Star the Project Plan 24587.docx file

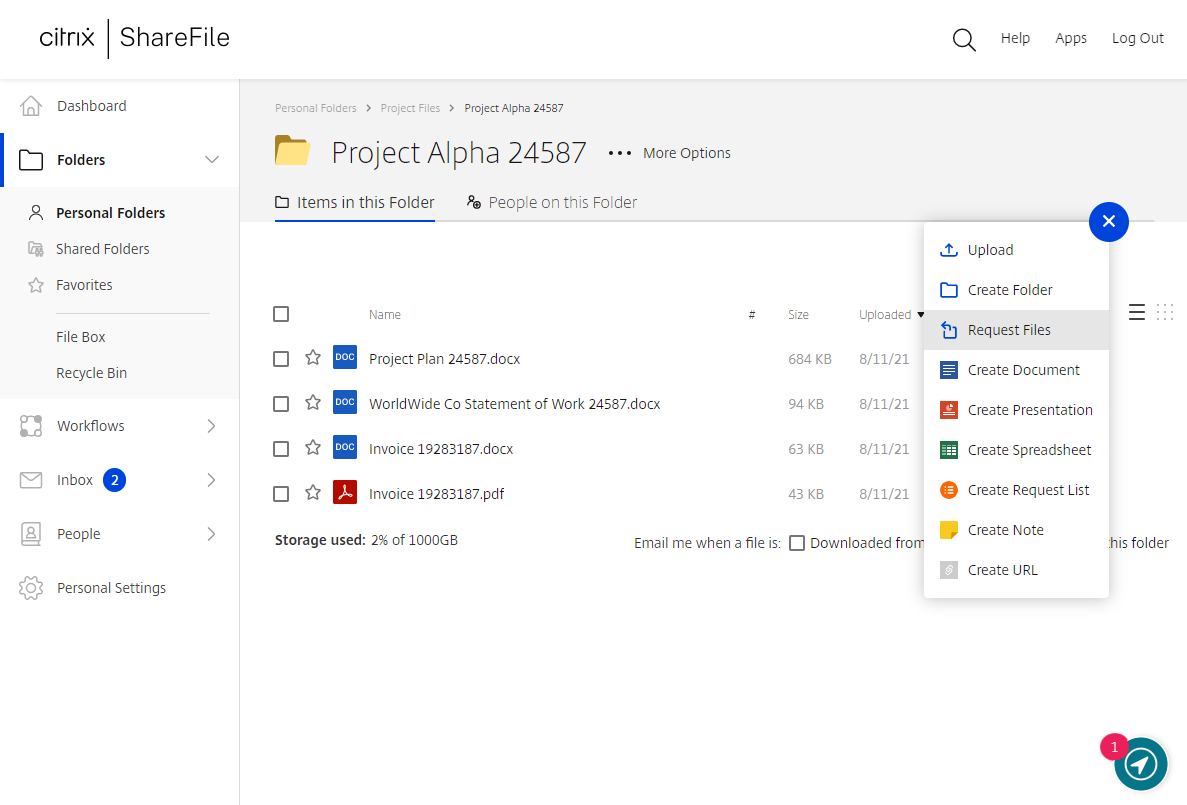click(313, 358)
